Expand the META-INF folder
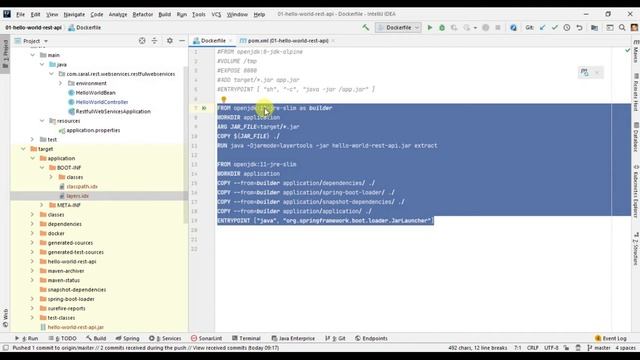 (42, 205)
